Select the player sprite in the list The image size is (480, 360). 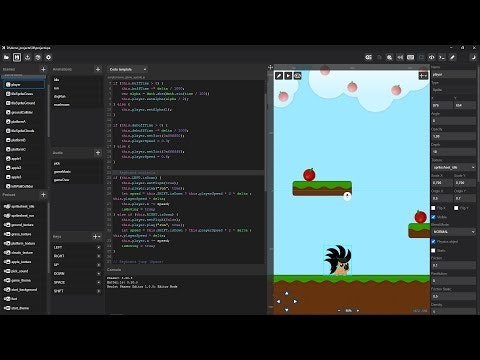click(24, 85)
